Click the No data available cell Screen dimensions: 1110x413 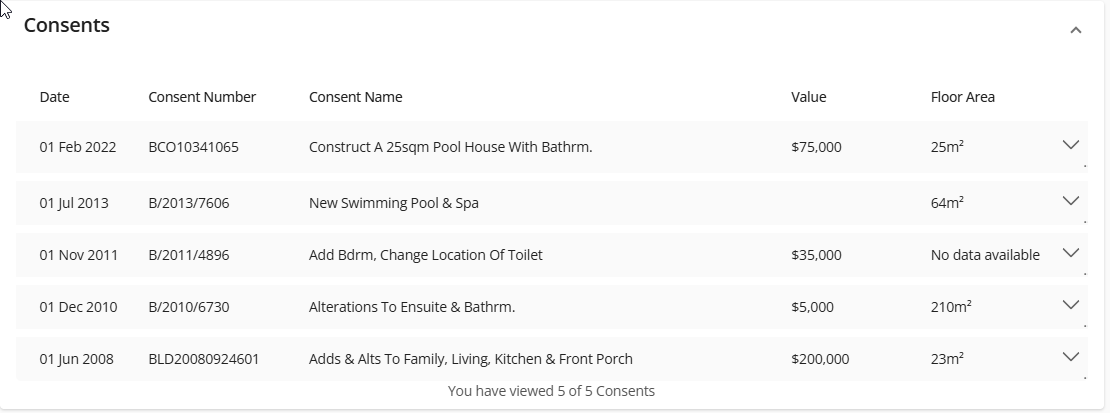click(x=985, y=255)
